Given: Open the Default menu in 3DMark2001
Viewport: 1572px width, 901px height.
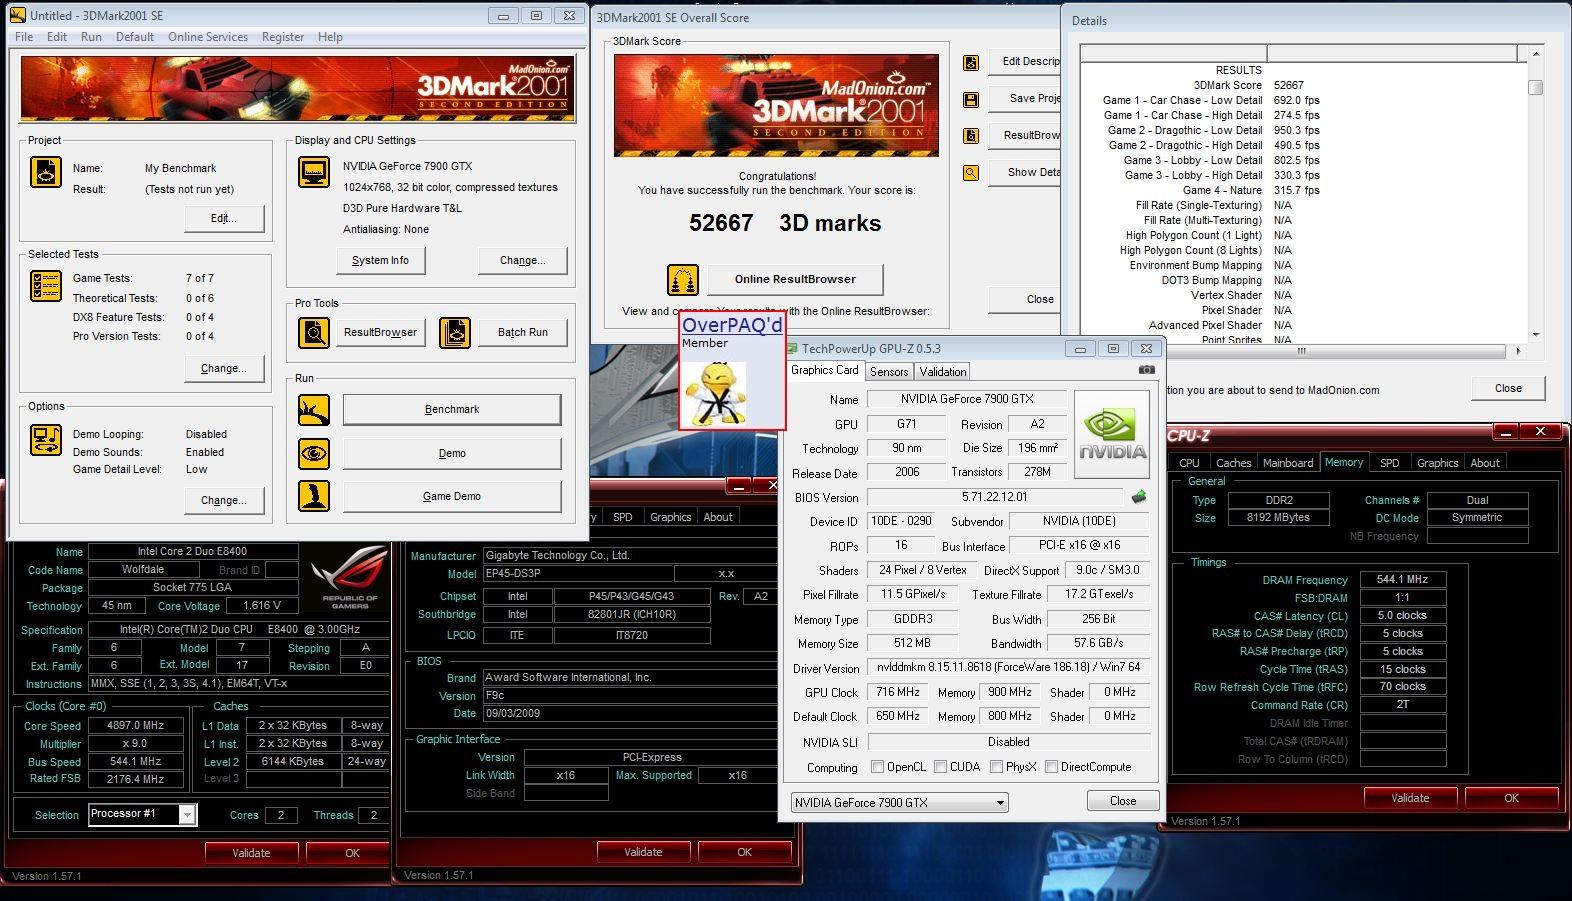Looking at the screenshot, I should (135, 37).
